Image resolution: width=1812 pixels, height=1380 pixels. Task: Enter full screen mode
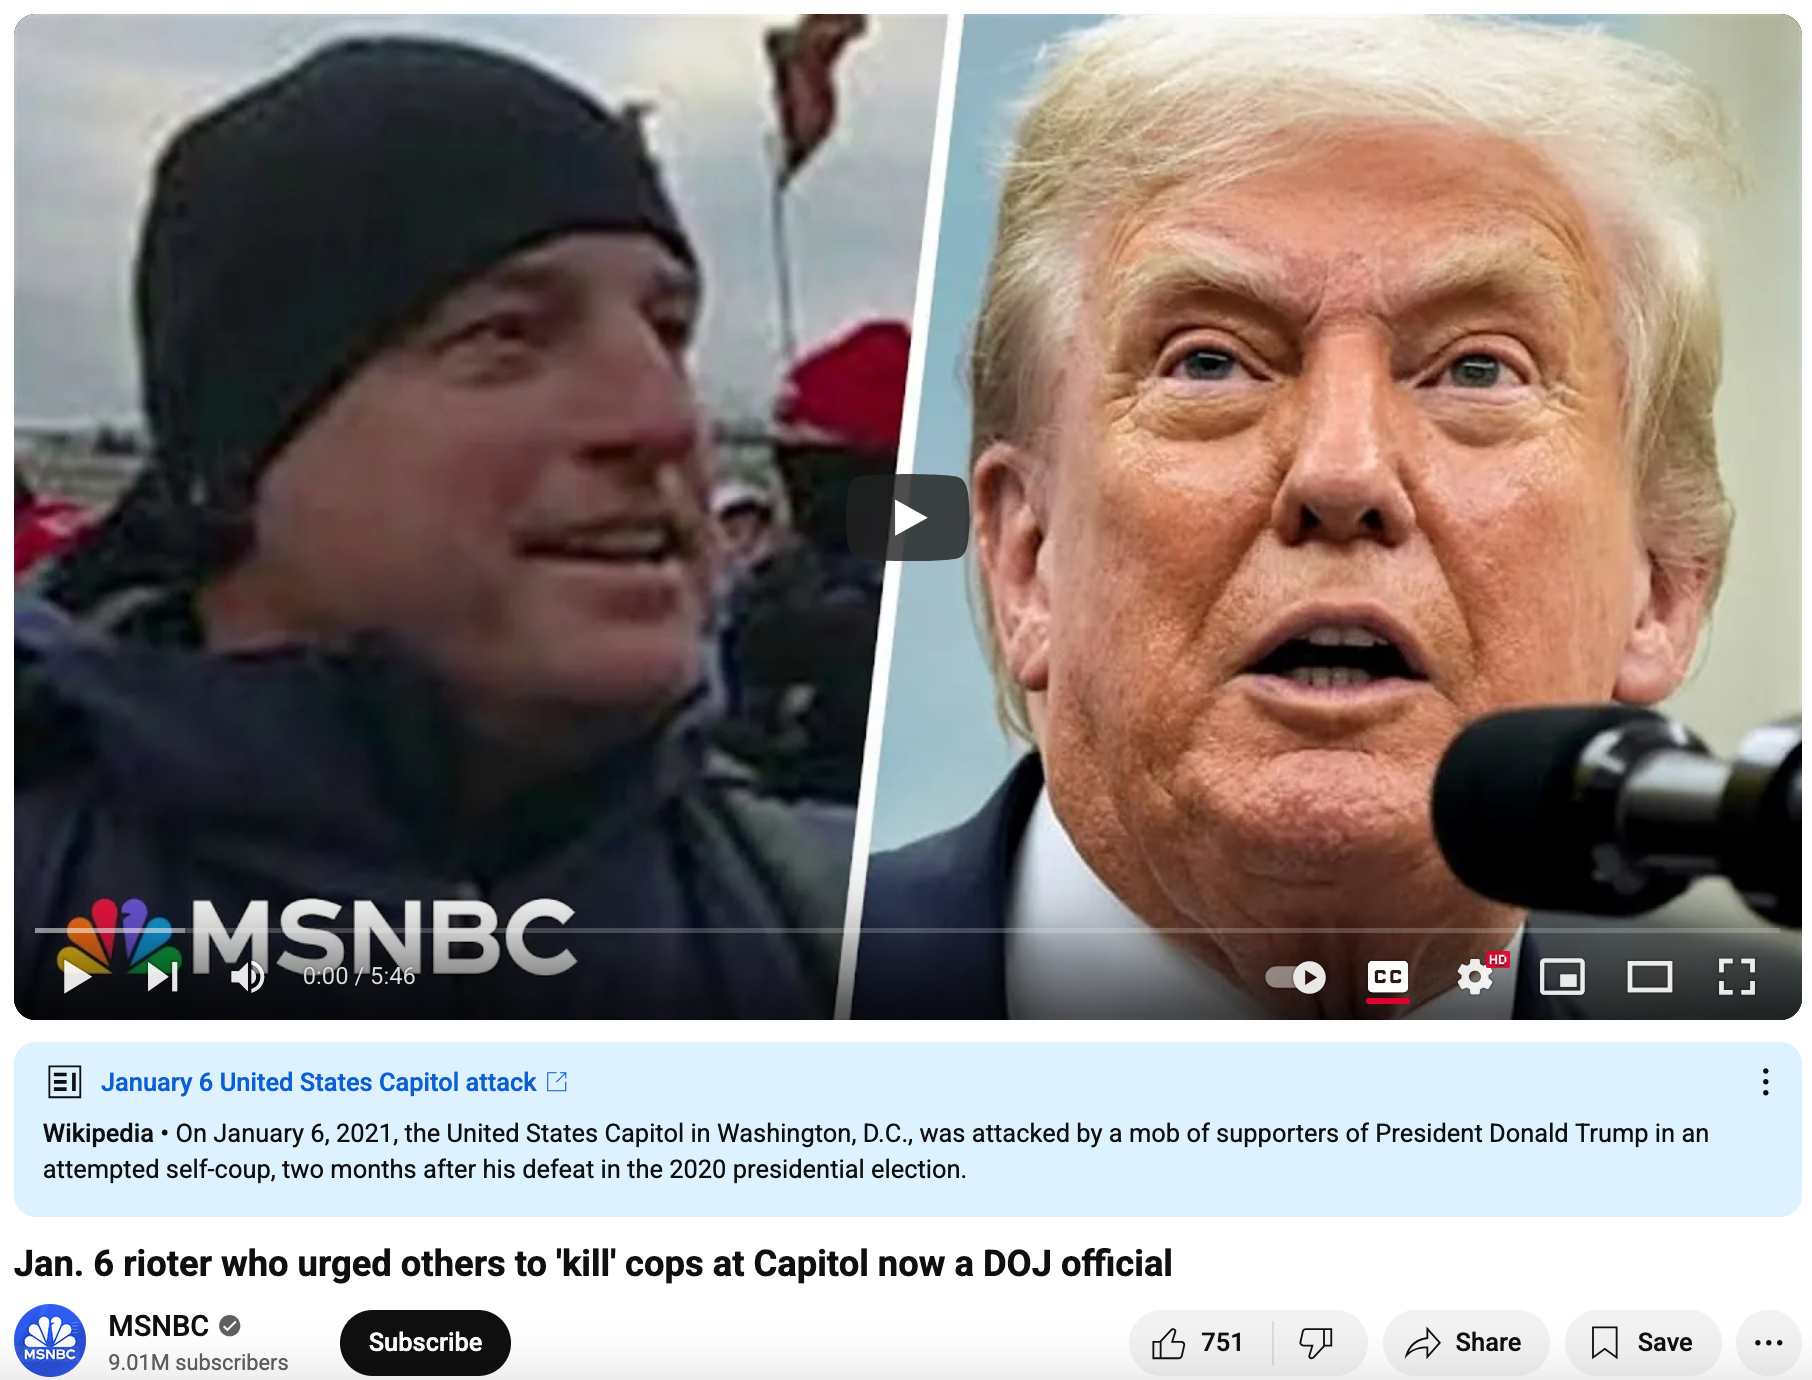pos(1737,976)
